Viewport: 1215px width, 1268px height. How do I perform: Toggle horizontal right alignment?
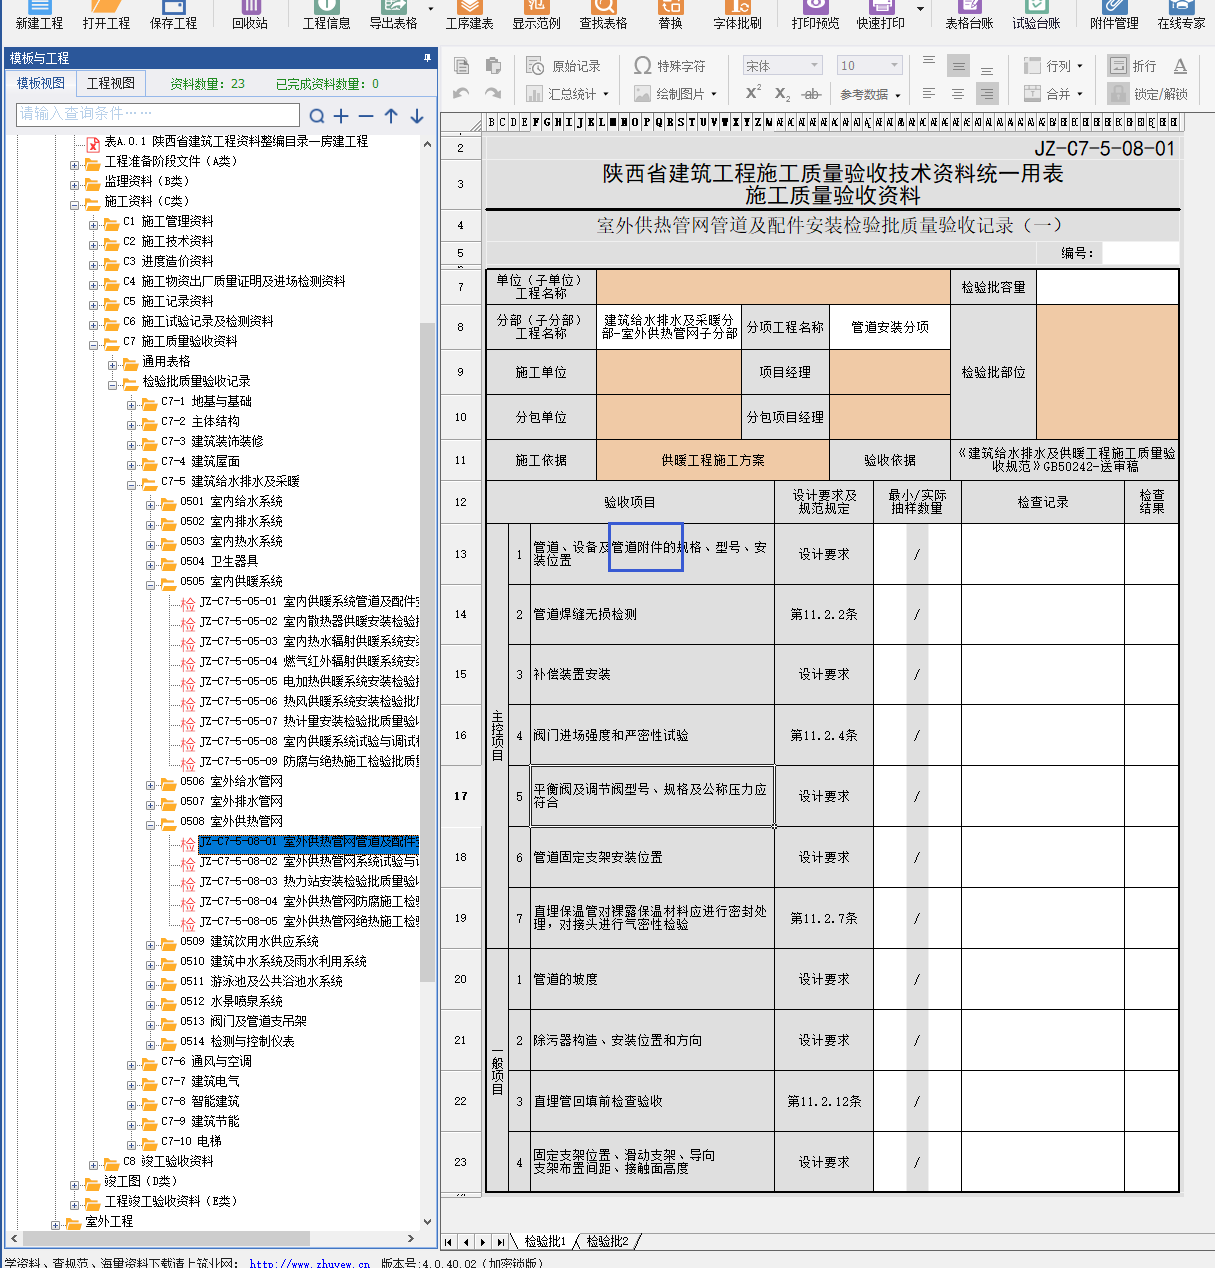tap(987, 94)
